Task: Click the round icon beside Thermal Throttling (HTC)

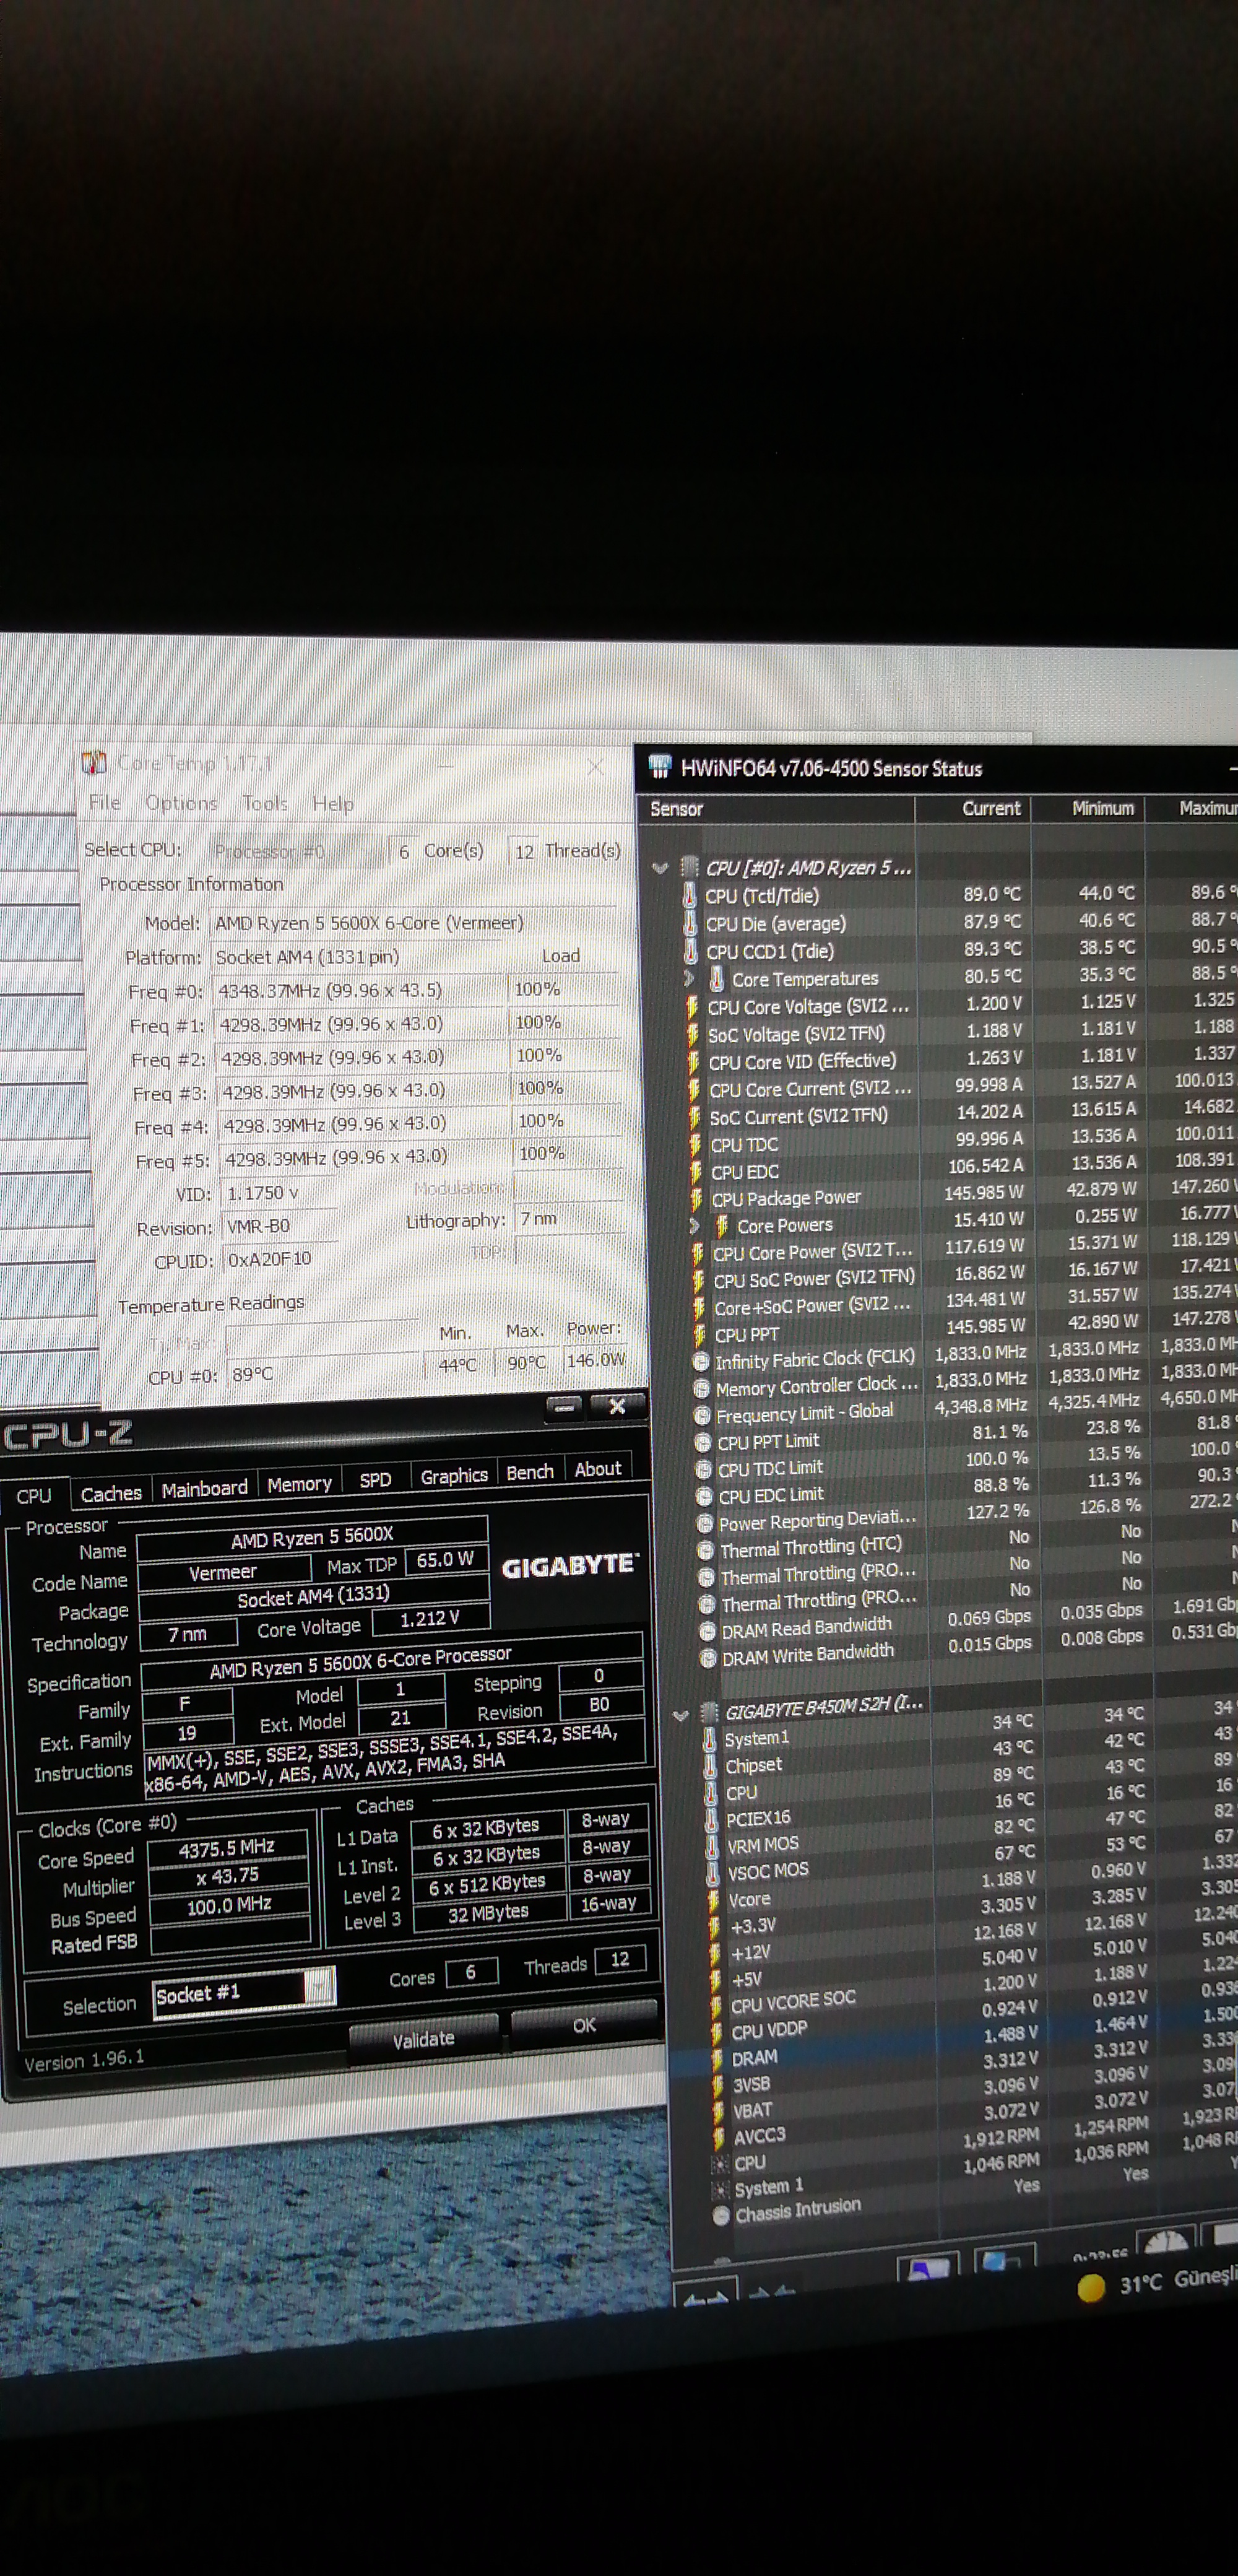Action: [x=706, y=1551]
